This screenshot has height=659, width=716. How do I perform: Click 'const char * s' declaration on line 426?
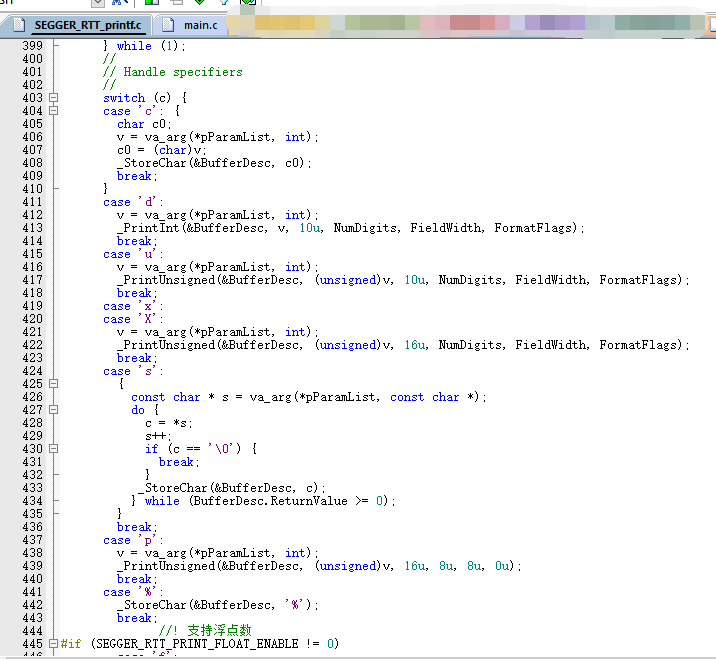click(x=180, y=397)
